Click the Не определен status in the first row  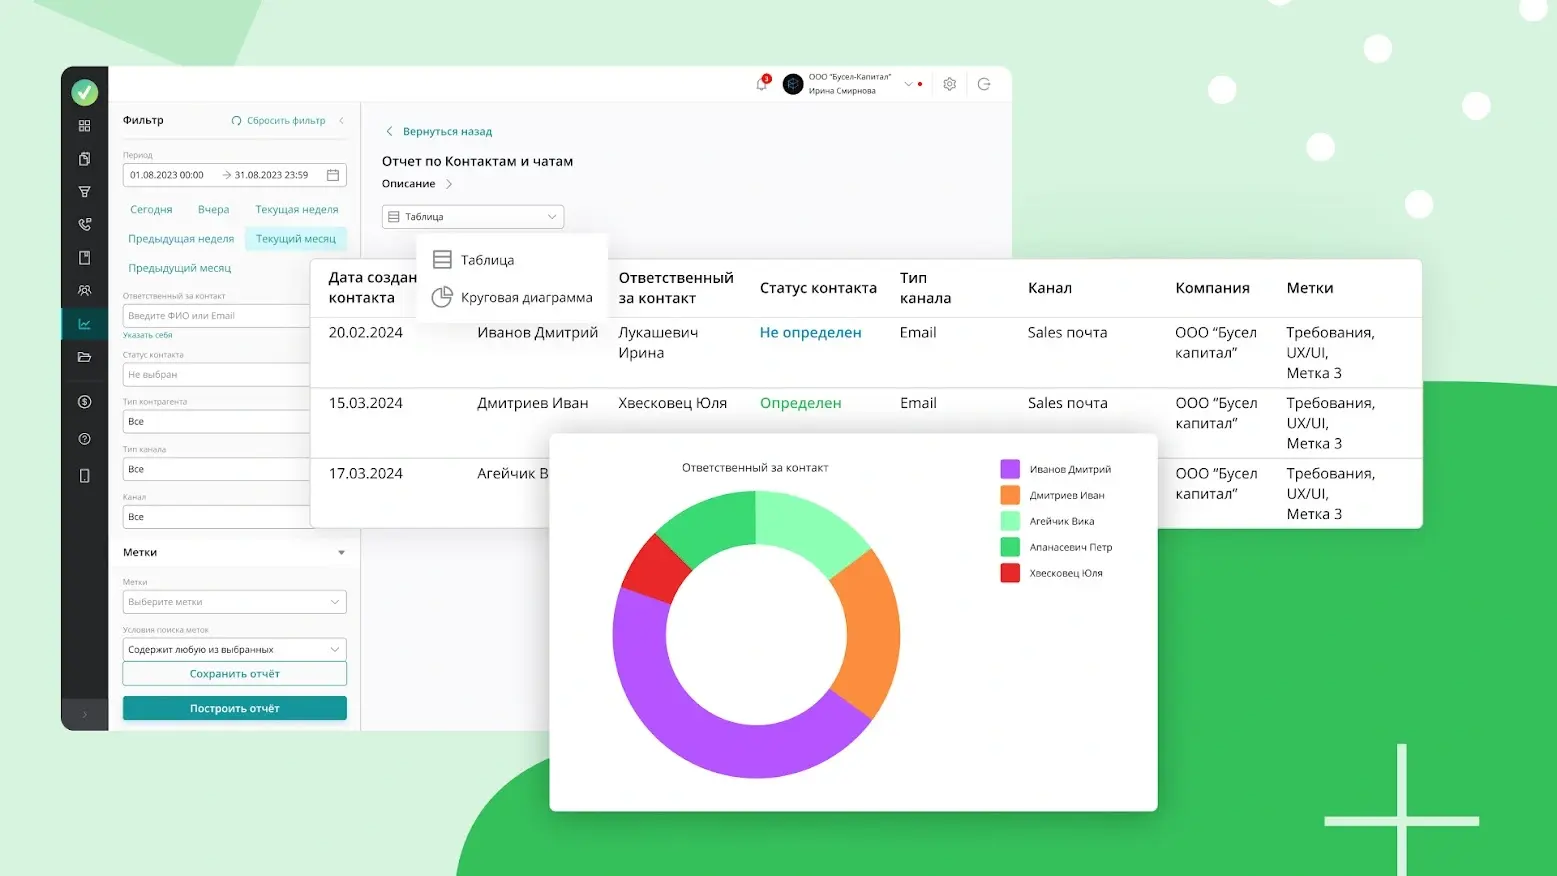tap(810, 333)
